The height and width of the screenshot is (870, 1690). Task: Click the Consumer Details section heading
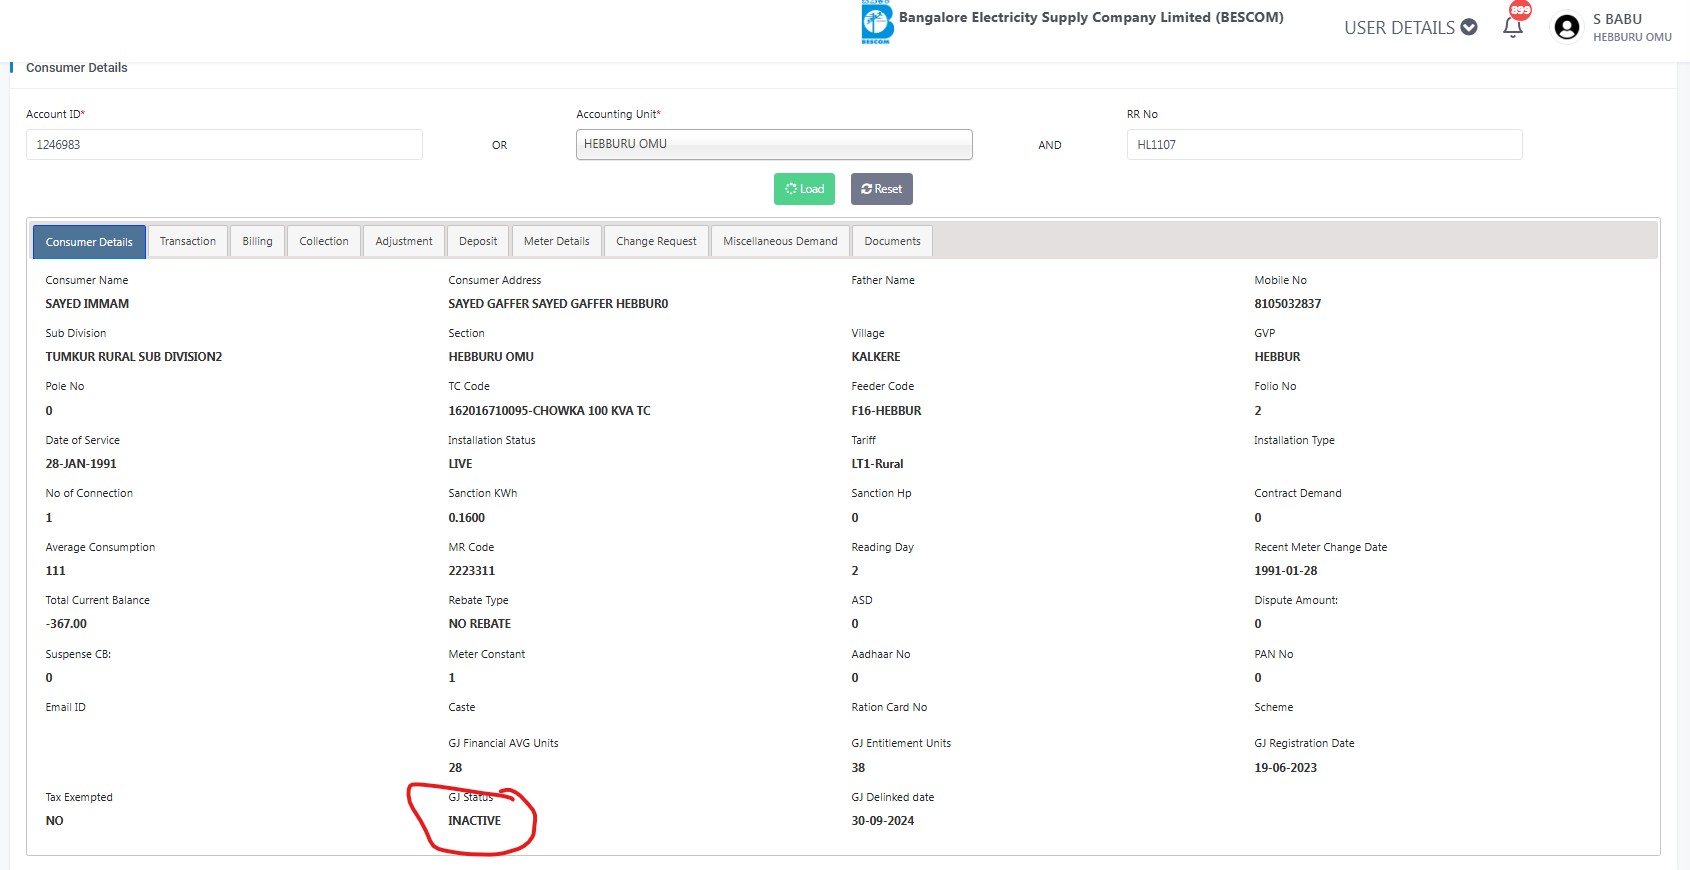(x=77, y=68)
